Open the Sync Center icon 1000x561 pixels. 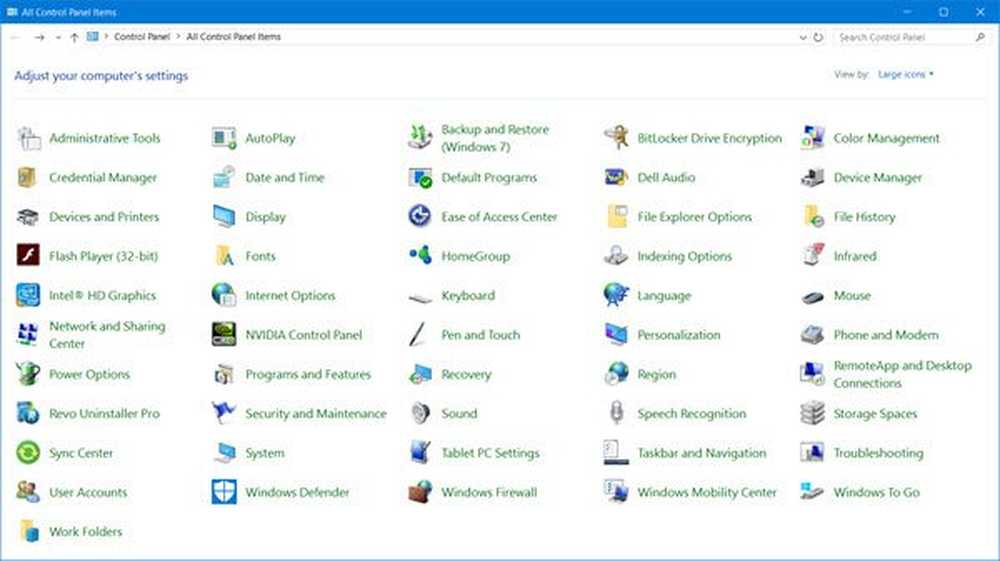(28, 453)
